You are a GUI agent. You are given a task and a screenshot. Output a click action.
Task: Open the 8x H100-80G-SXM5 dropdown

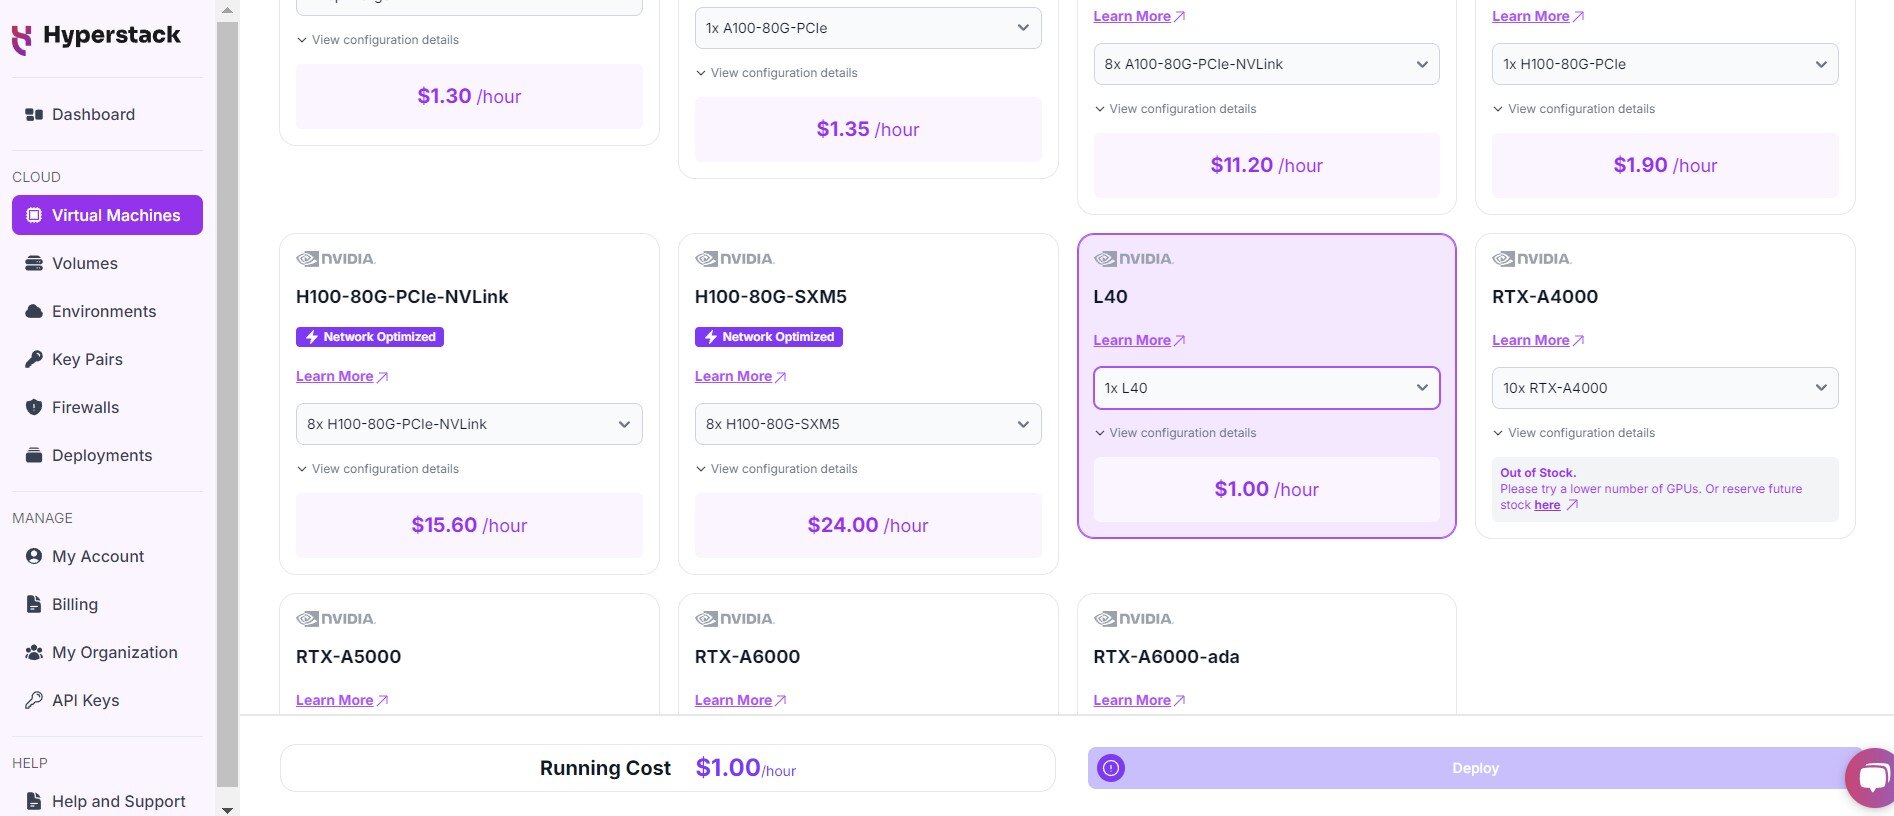coord(868,424)
